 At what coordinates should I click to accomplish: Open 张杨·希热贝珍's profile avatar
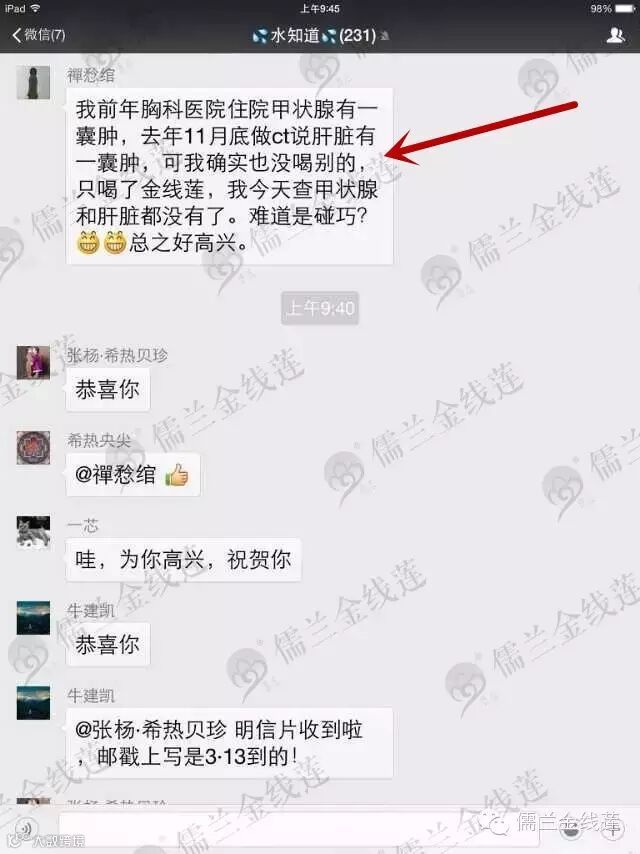pyautogui.click(x=33, y=362)
